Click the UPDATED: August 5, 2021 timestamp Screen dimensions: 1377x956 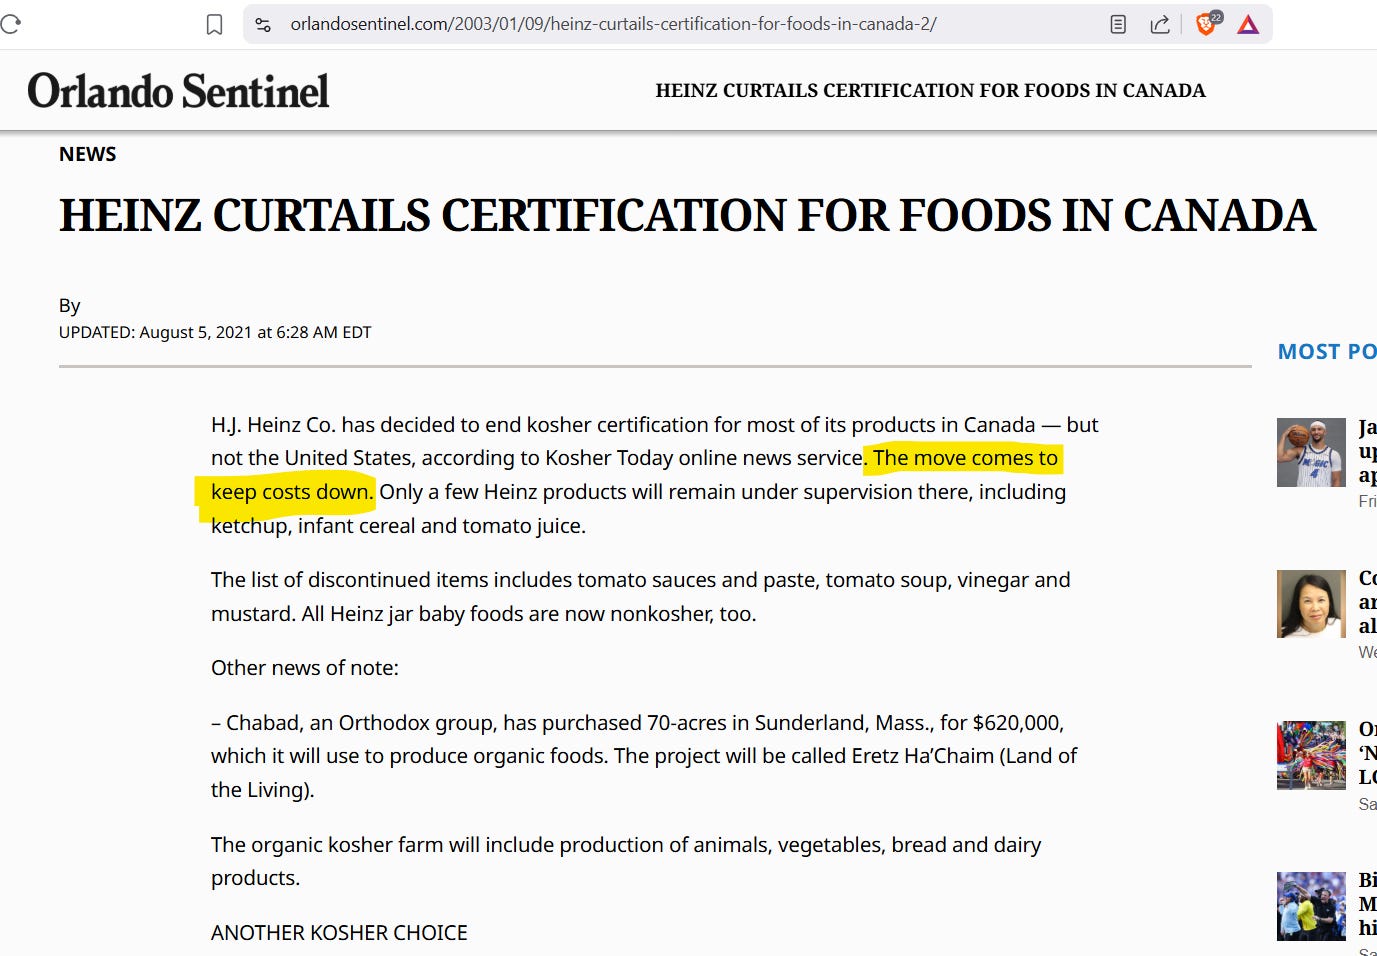(x=215, y=332)
